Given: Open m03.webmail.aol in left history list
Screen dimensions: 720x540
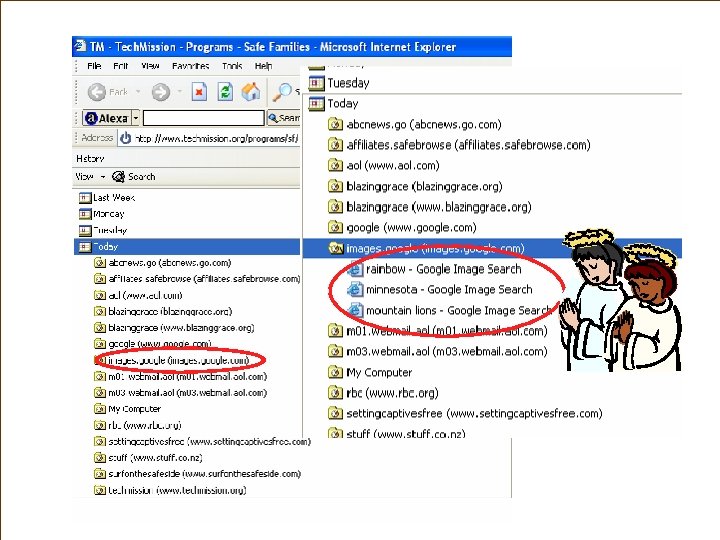Looking at the screenshot, I should pos(180,393).
